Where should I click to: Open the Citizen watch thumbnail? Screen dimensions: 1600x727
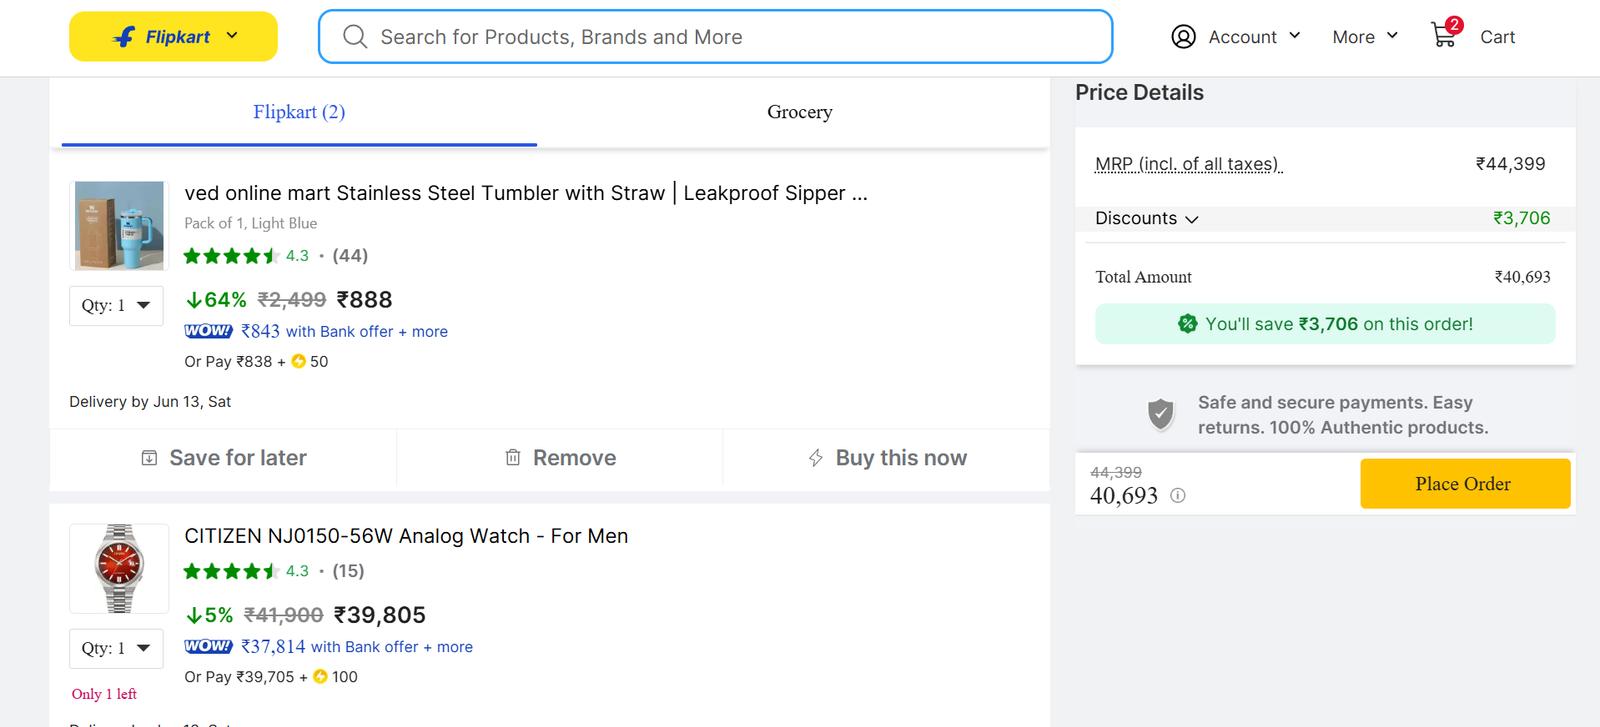click(x=119, y=568)
